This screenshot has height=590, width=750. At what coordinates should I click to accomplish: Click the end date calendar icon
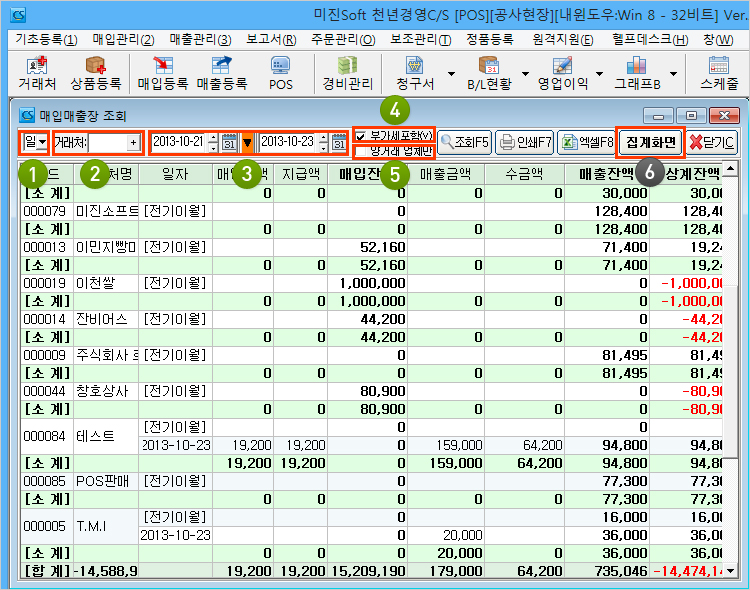pyautogui.click(x=339, y=142)
